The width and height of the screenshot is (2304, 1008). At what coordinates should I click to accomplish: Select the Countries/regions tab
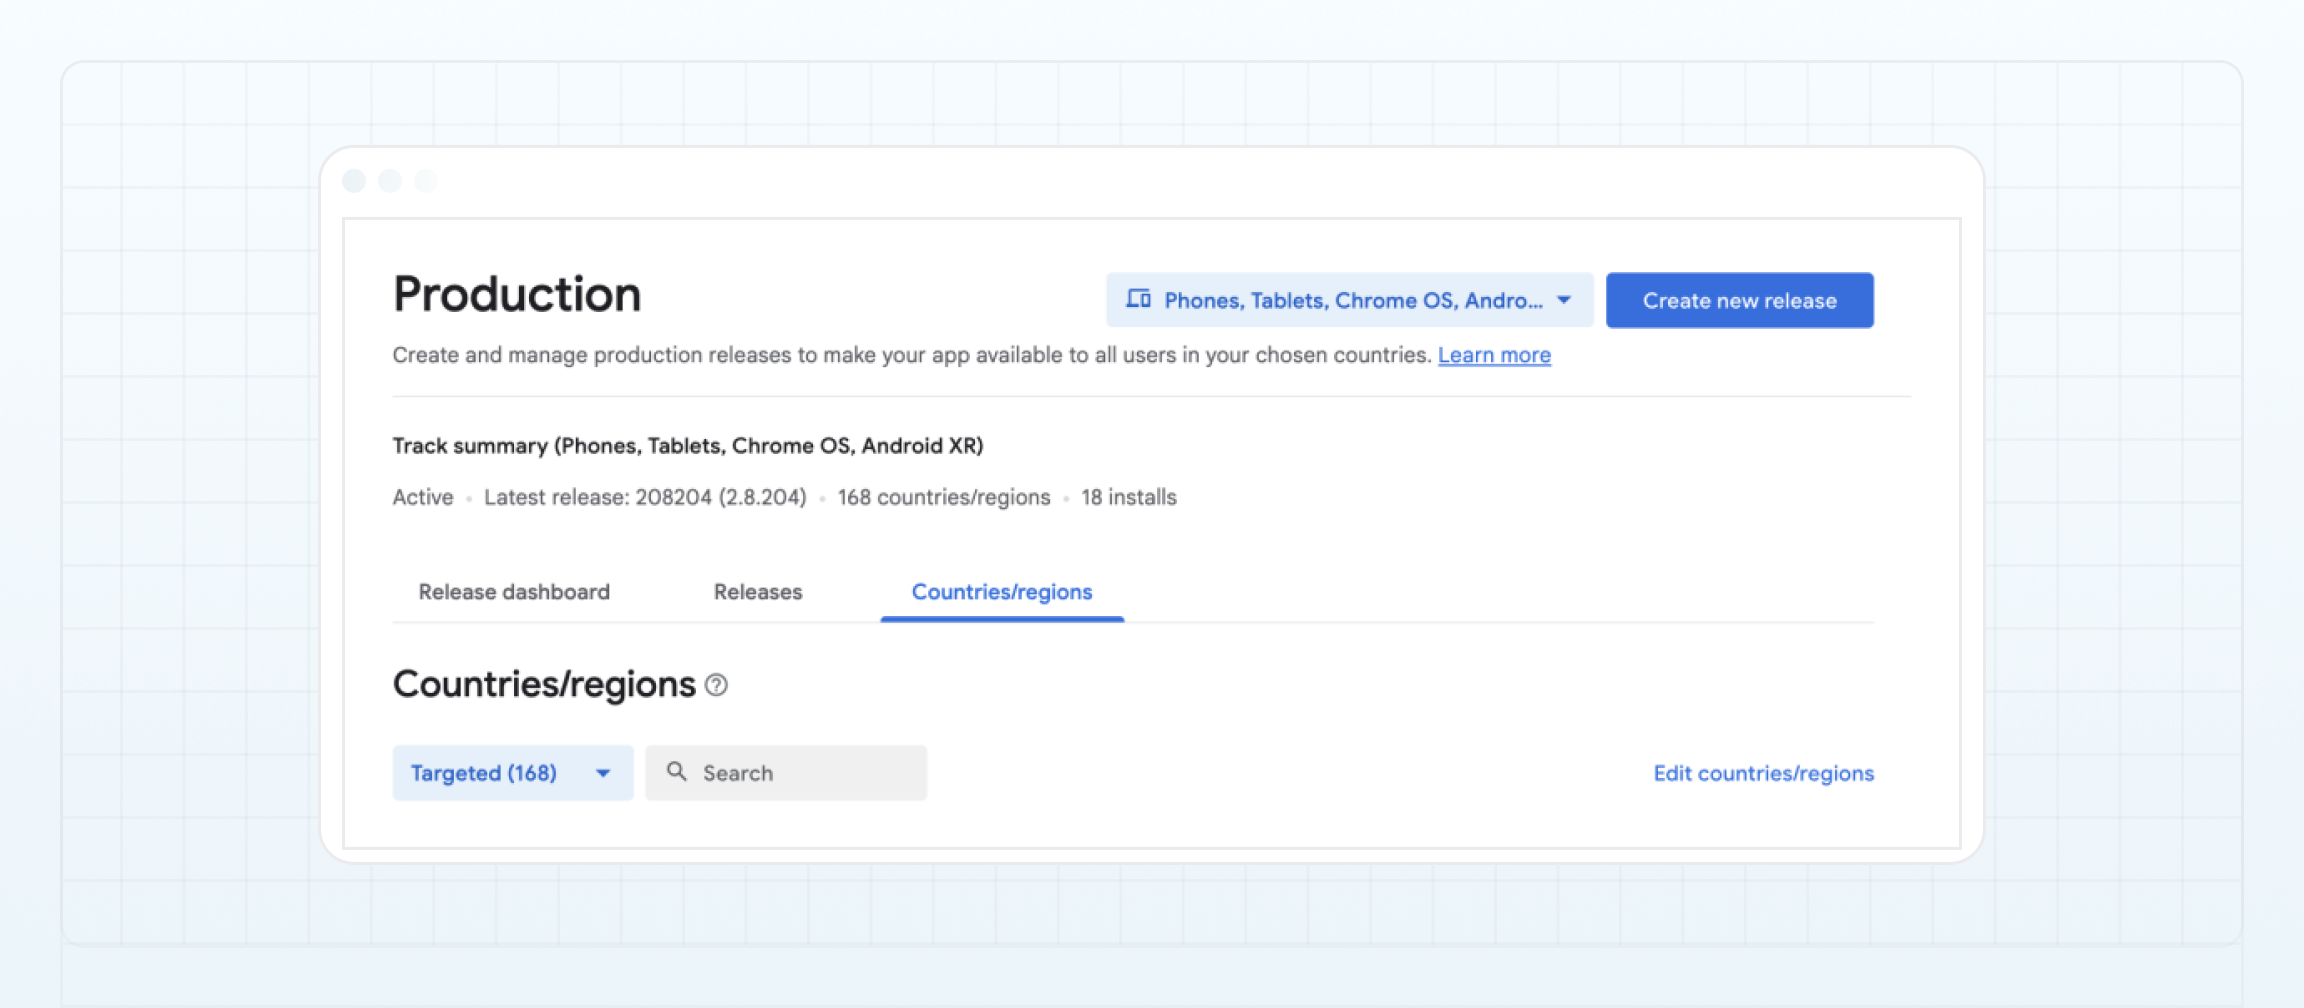(1001, 591)
